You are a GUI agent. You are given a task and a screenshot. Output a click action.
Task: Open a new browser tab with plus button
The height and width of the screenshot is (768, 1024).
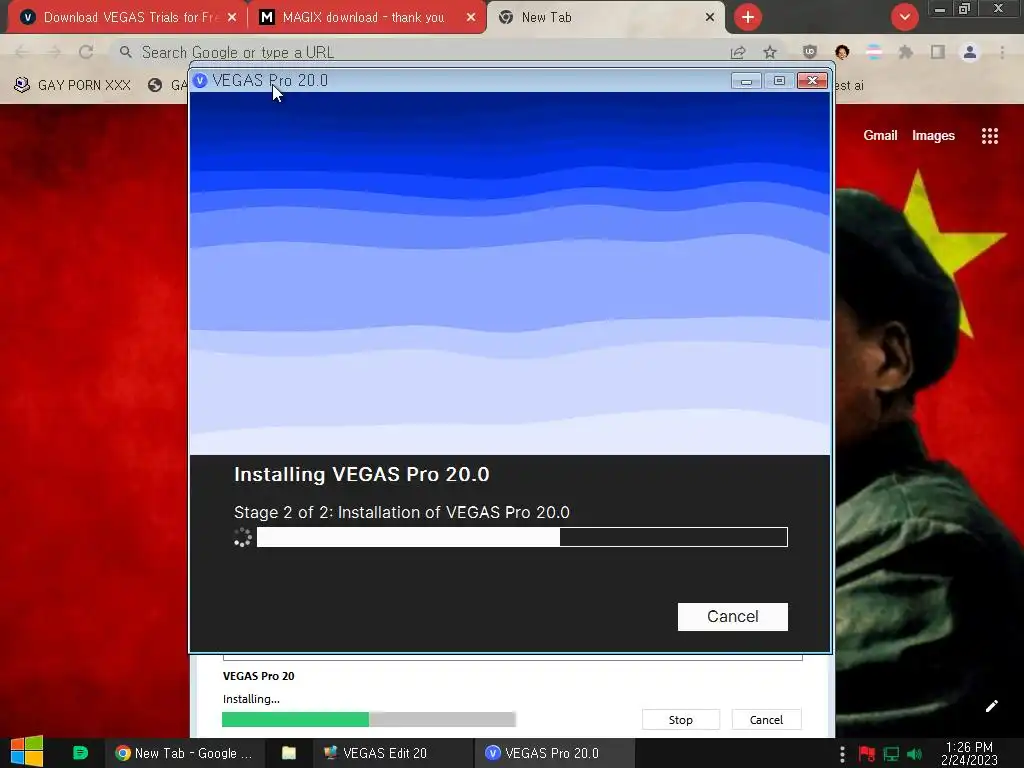click(748, 17)
